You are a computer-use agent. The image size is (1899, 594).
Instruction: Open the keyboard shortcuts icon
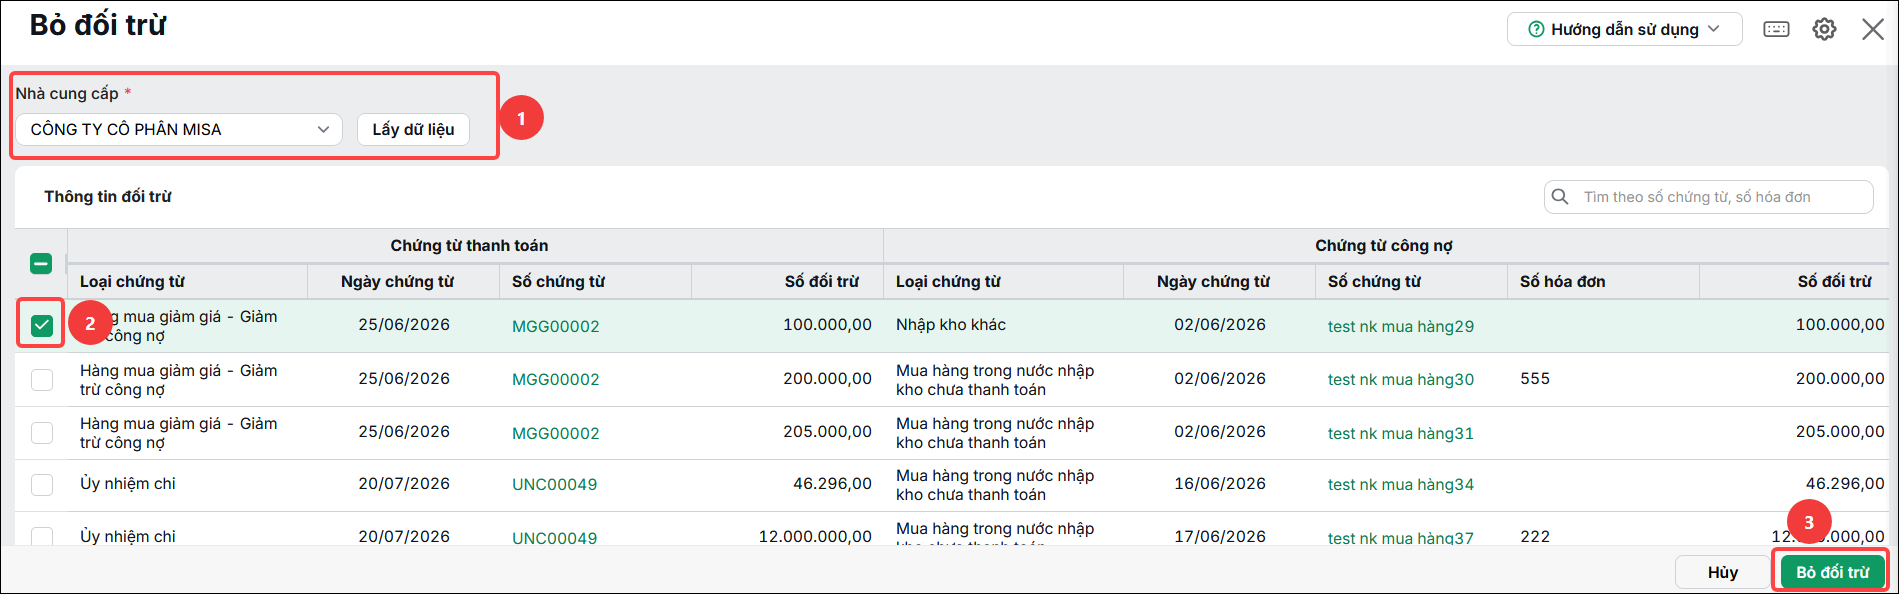click(1776, 29)
